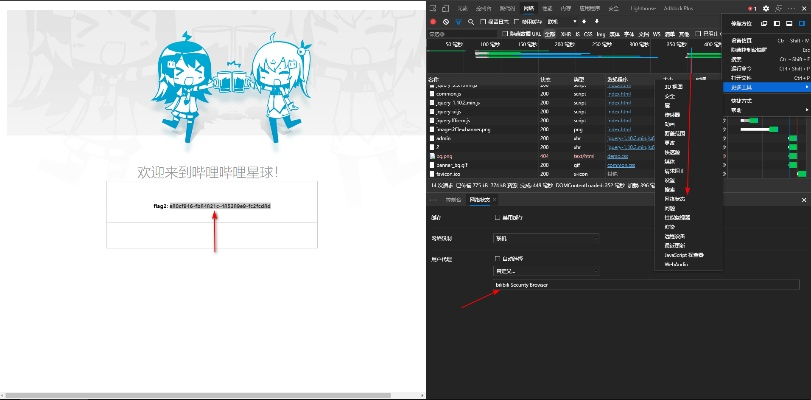Screen dimensions: 811x400
Task: Select the favicon.ico request row
Action: click(540, 174)
